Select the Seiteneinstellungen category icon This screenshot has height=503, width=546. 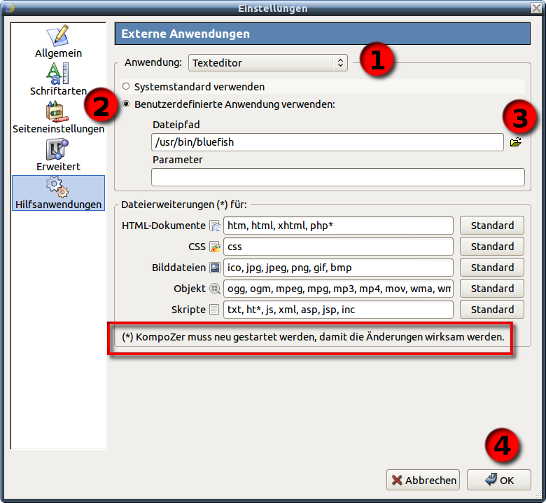57,111
